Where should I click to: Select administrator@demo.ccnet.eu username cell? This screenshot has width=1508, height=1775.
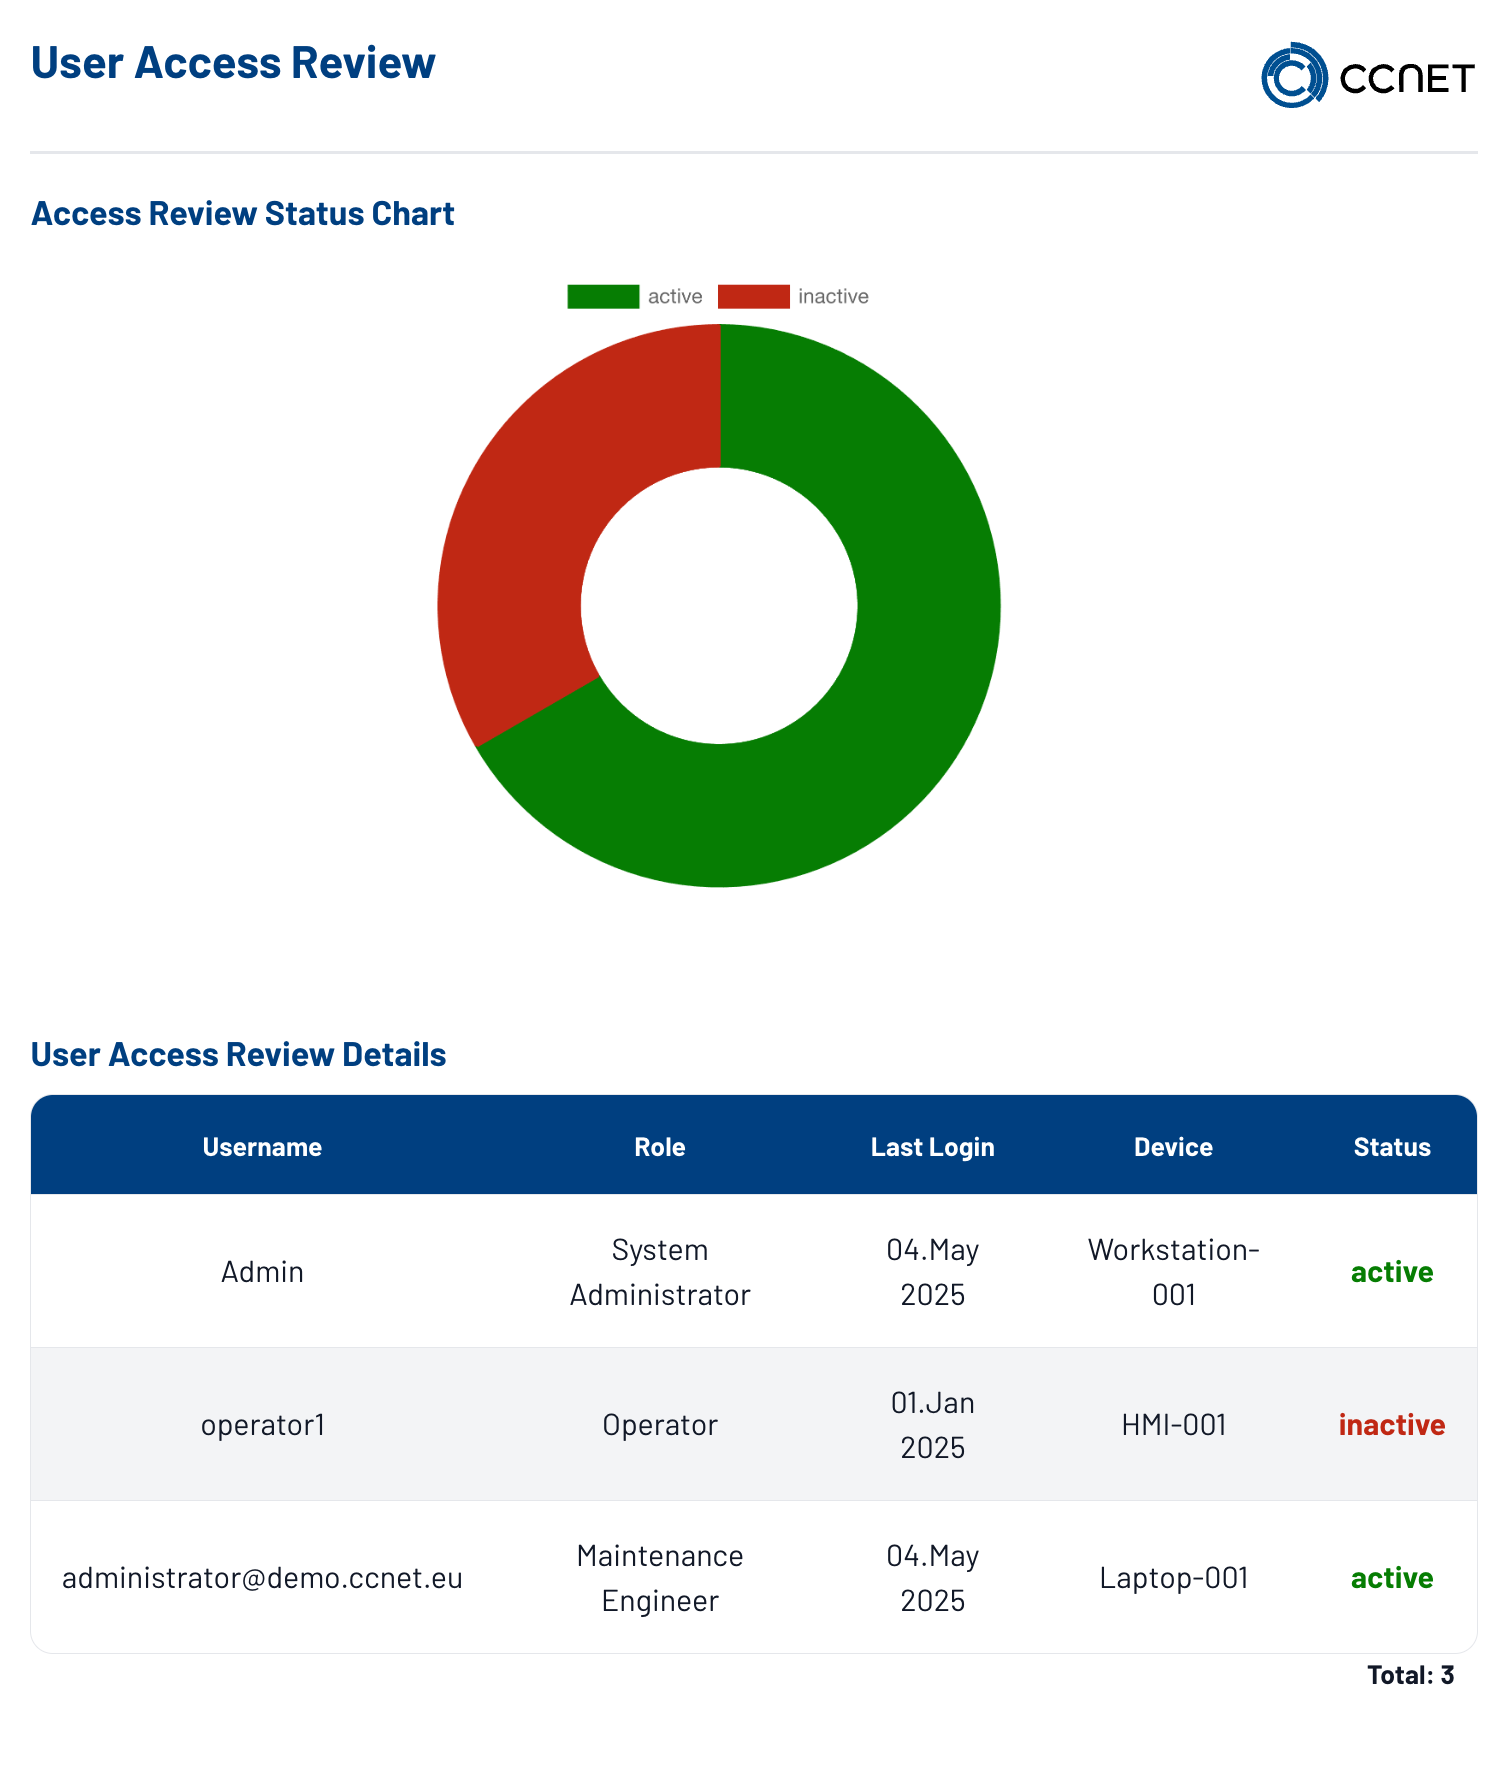(262, 1578)
